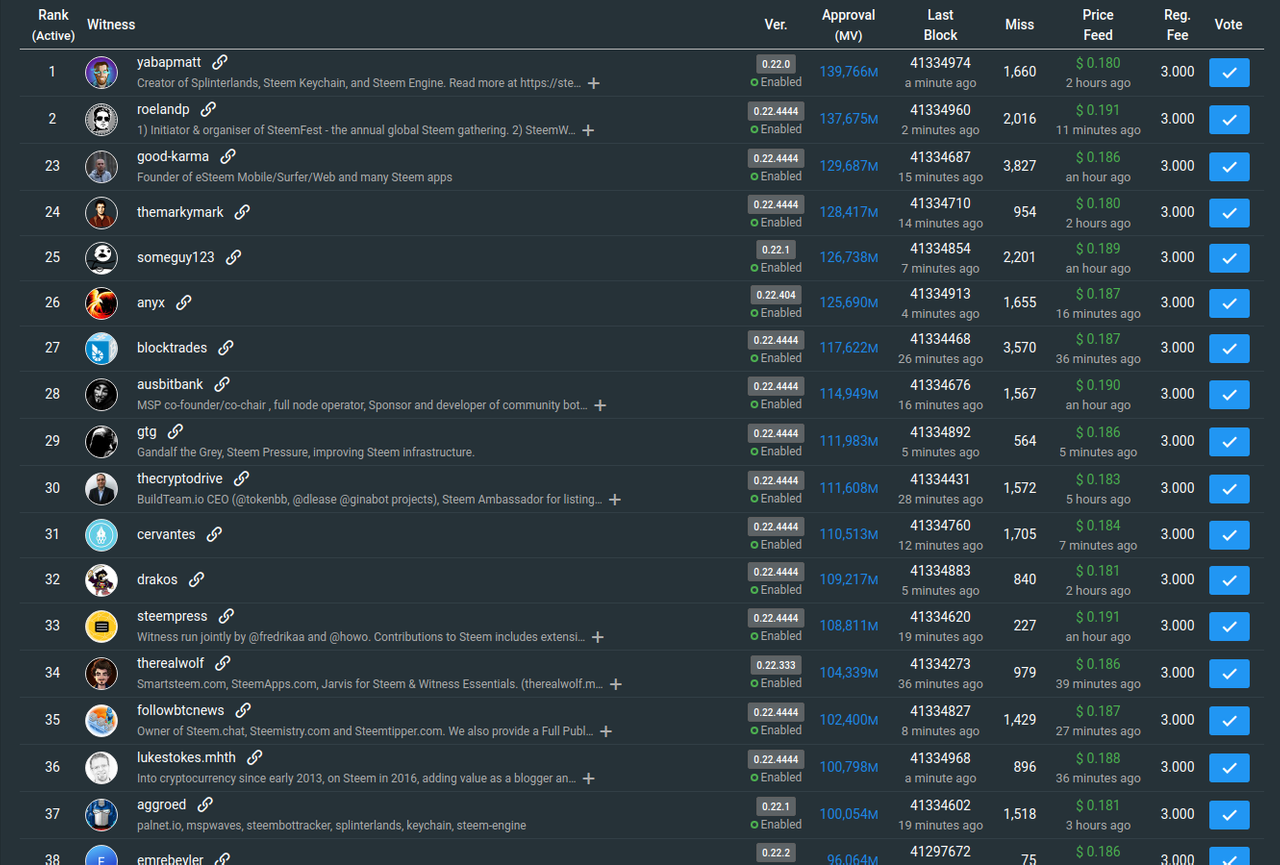Click price feed $ 0.191 for roelandp
The height and width of the screenshot is (865, 1280).
(1098, 110)
